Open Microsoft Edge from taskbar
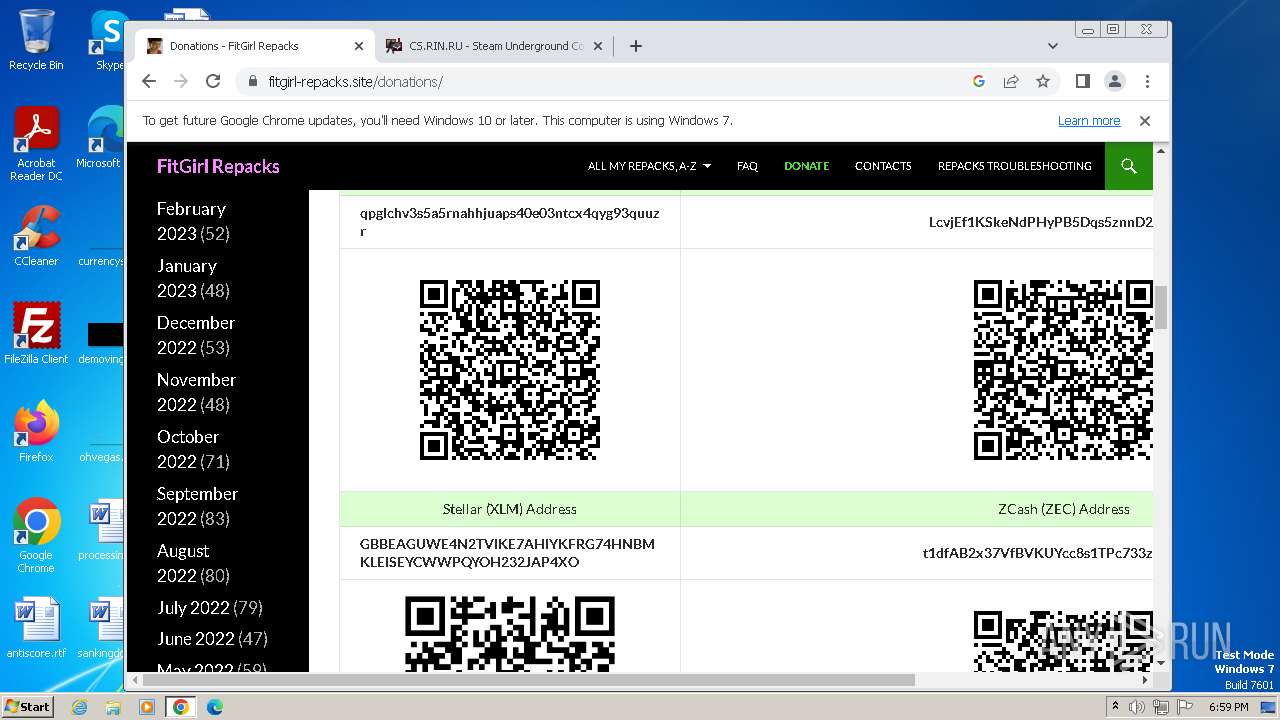The height and width of the screenshot is (720, 1280). point(215,707)
